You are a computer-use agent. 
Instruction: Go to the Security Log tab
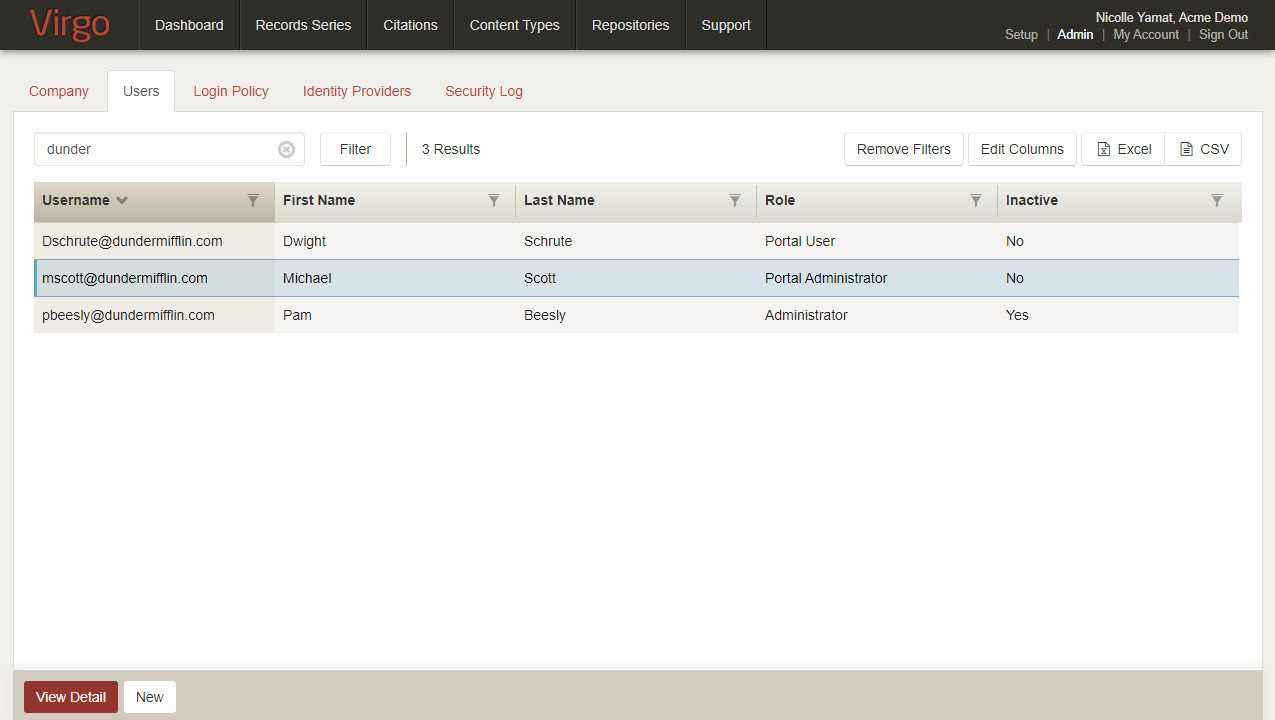(484, 91)
